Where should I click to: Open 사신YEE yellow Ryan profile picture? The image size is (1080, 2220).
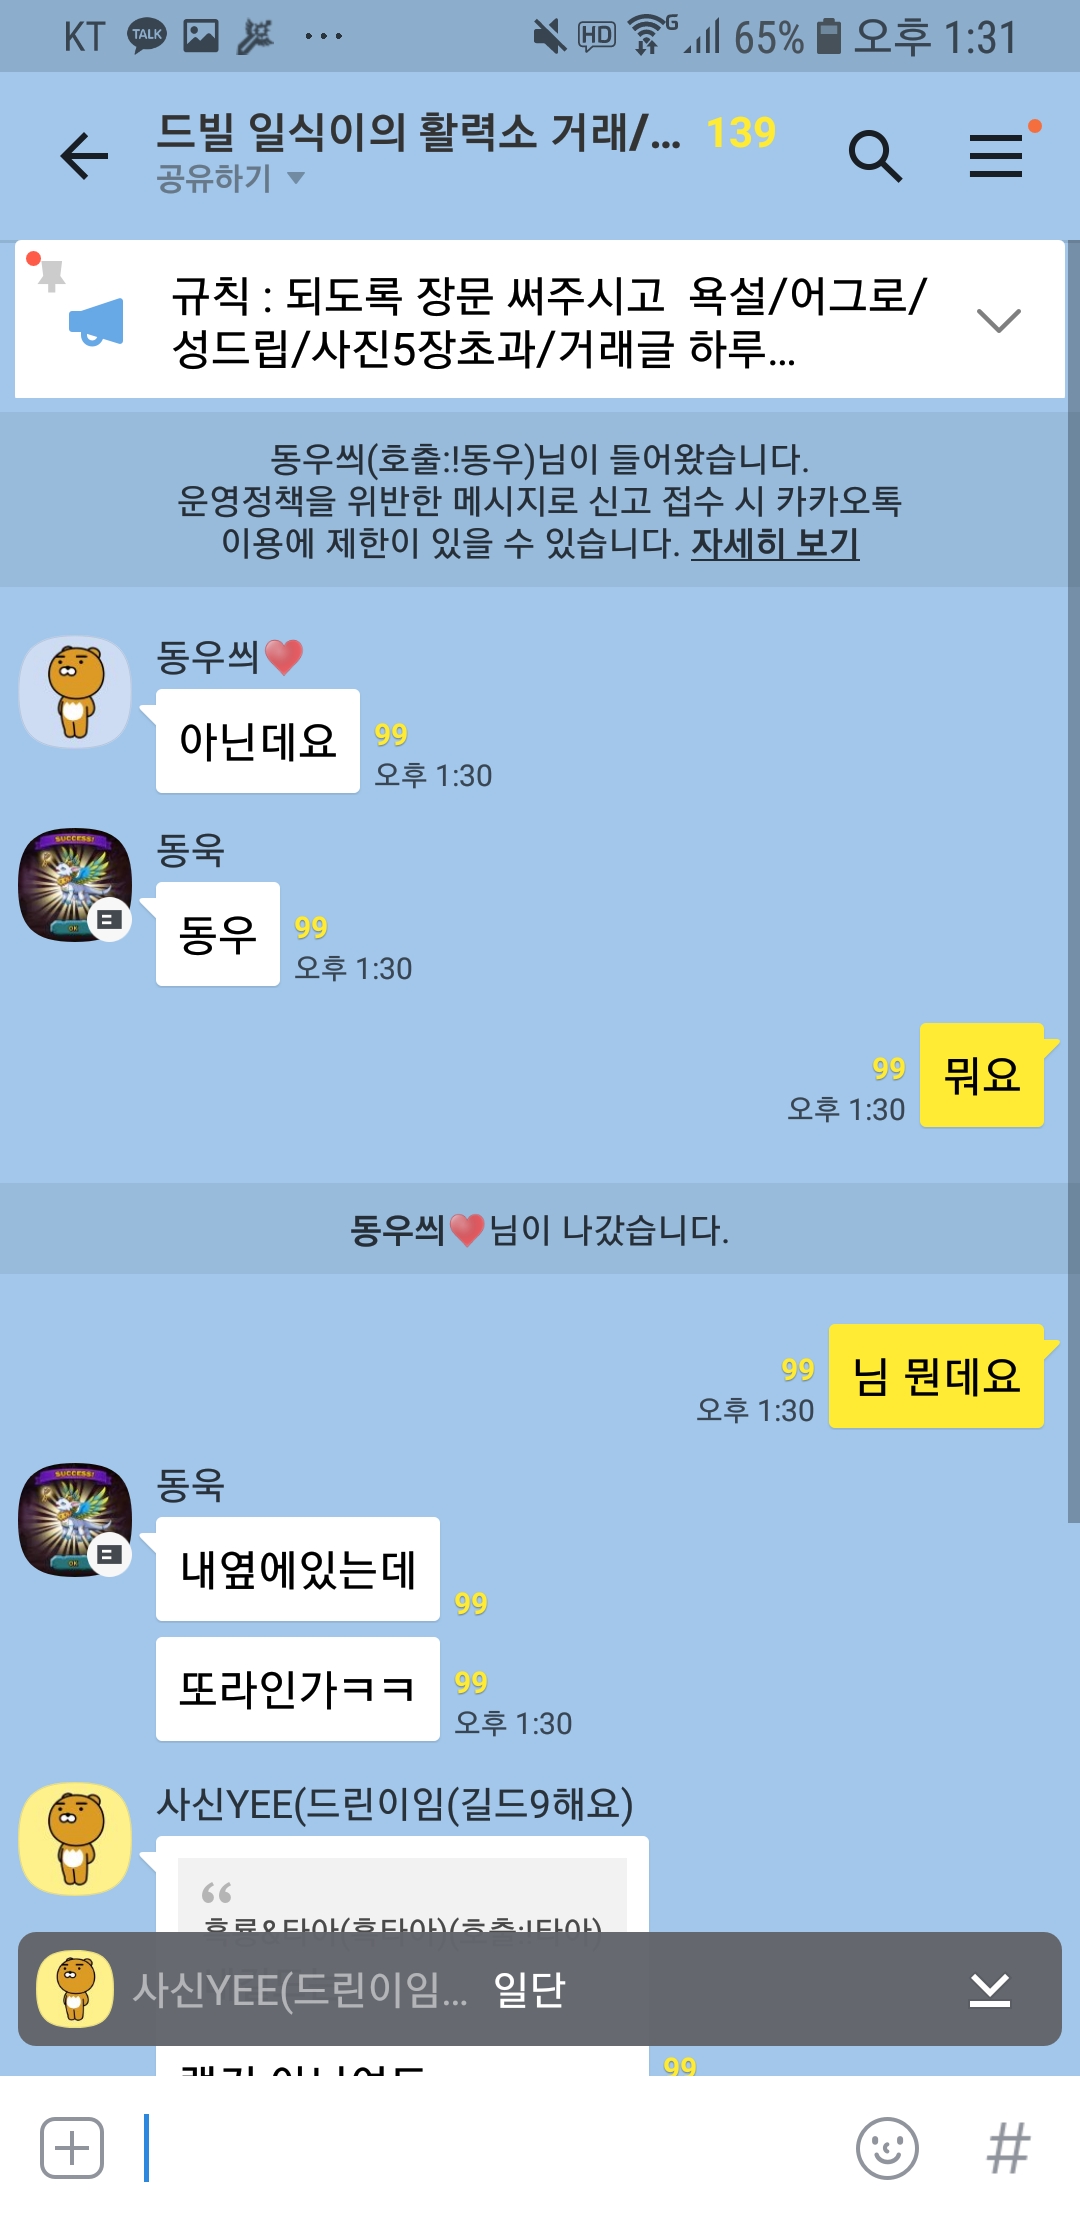[x=76, y=1839]
